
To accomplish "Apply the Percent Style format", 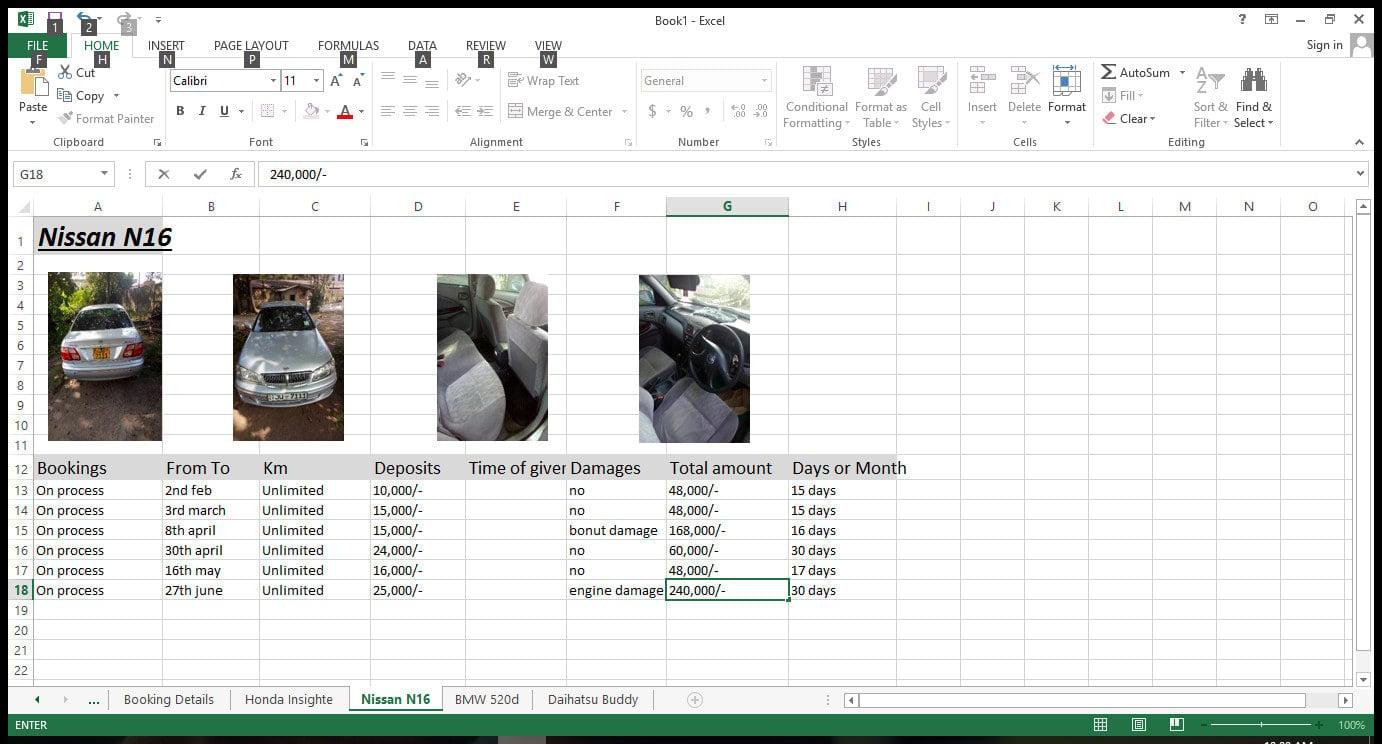I will point(686,111).
